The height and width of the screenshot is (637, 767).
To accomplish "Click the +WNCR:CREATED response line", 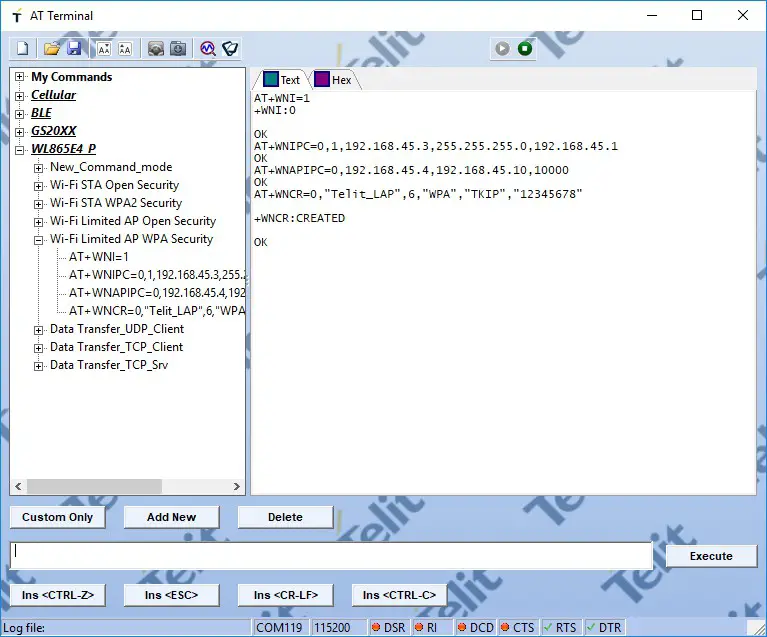I will click(299, 218).
